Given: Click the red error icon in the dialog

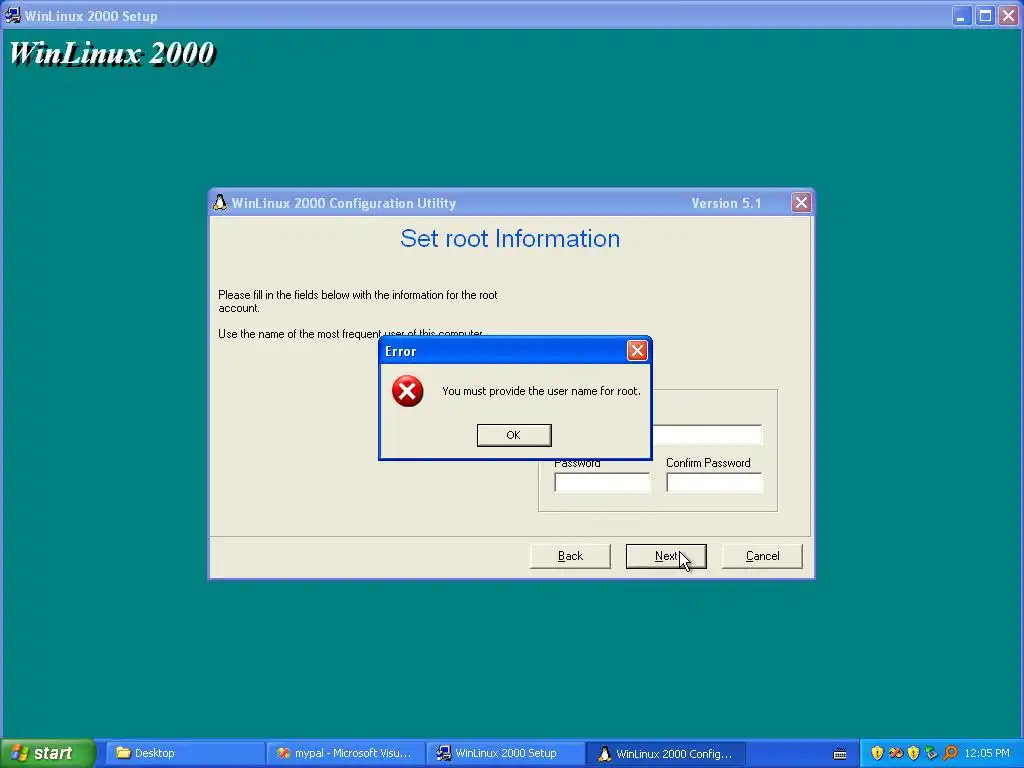Looking at the screenshot, I should click(x=408, y=391).
